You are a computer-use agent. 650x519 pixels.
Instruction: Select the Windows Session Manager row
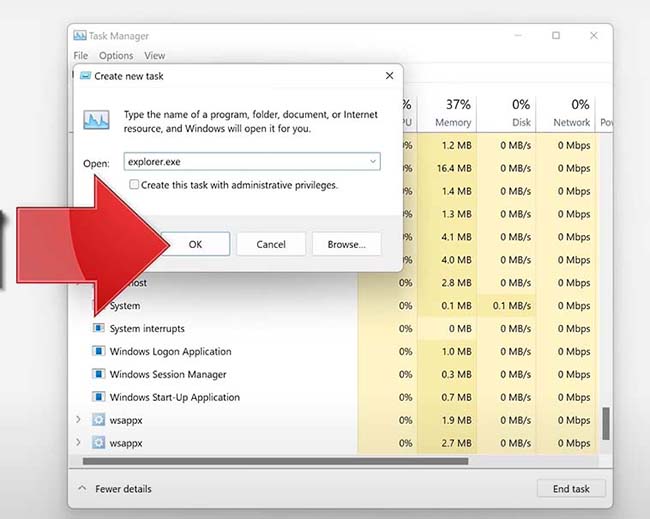click(x=334, y=374)
